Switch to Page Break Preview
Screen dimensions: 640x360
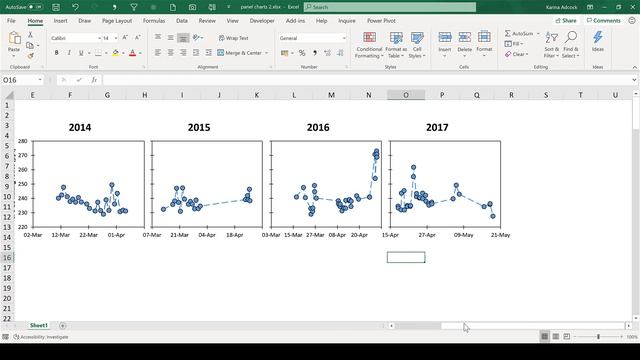(567, 336)
